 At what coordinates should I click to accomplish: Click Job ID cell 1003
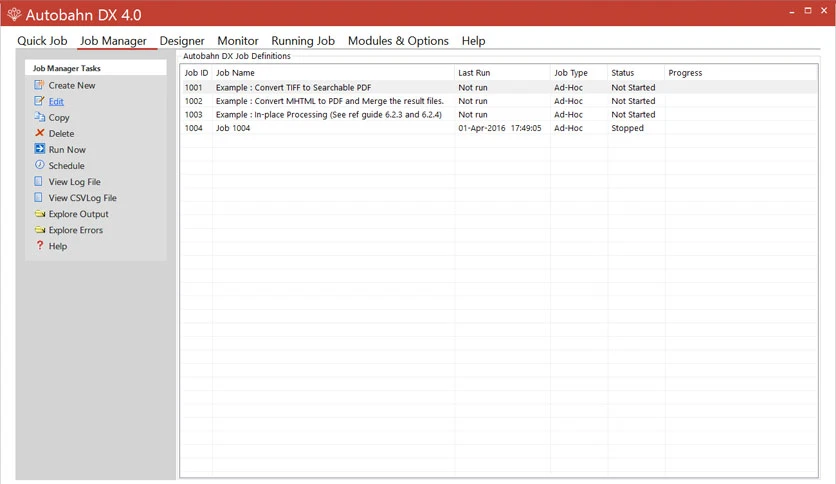click(x=194, y=115)
